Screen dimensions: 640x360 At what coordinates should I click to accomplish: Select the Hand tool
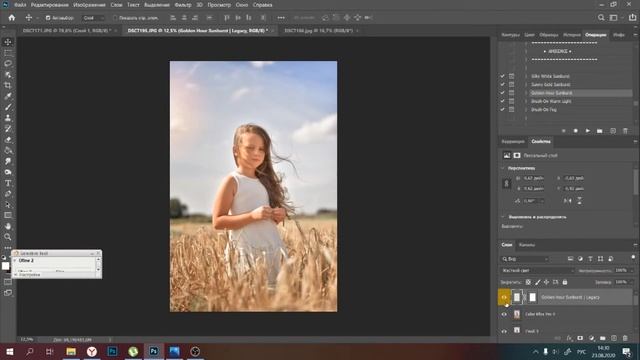coord(8,226)
